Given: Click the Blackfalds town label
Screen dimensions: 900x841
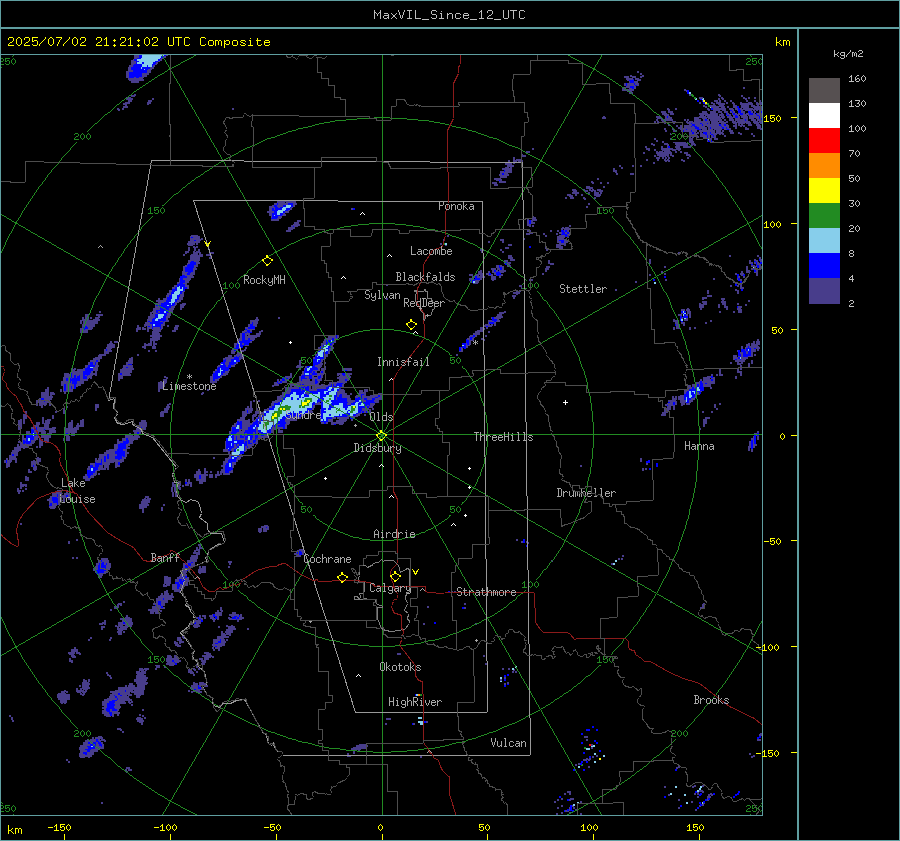Looking at the screenshot, I should (425, 277).
